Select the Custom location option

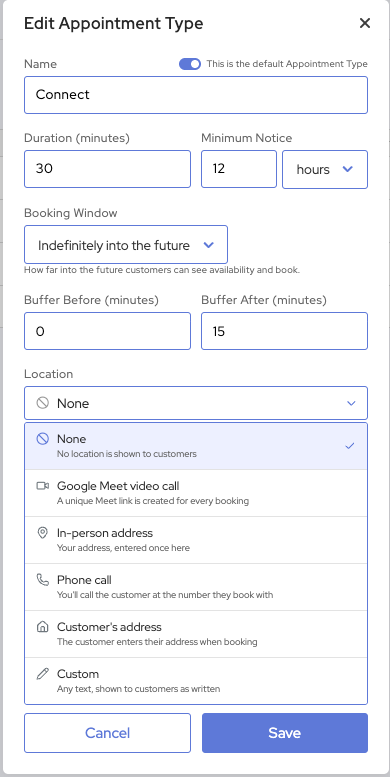pos(196,681)
